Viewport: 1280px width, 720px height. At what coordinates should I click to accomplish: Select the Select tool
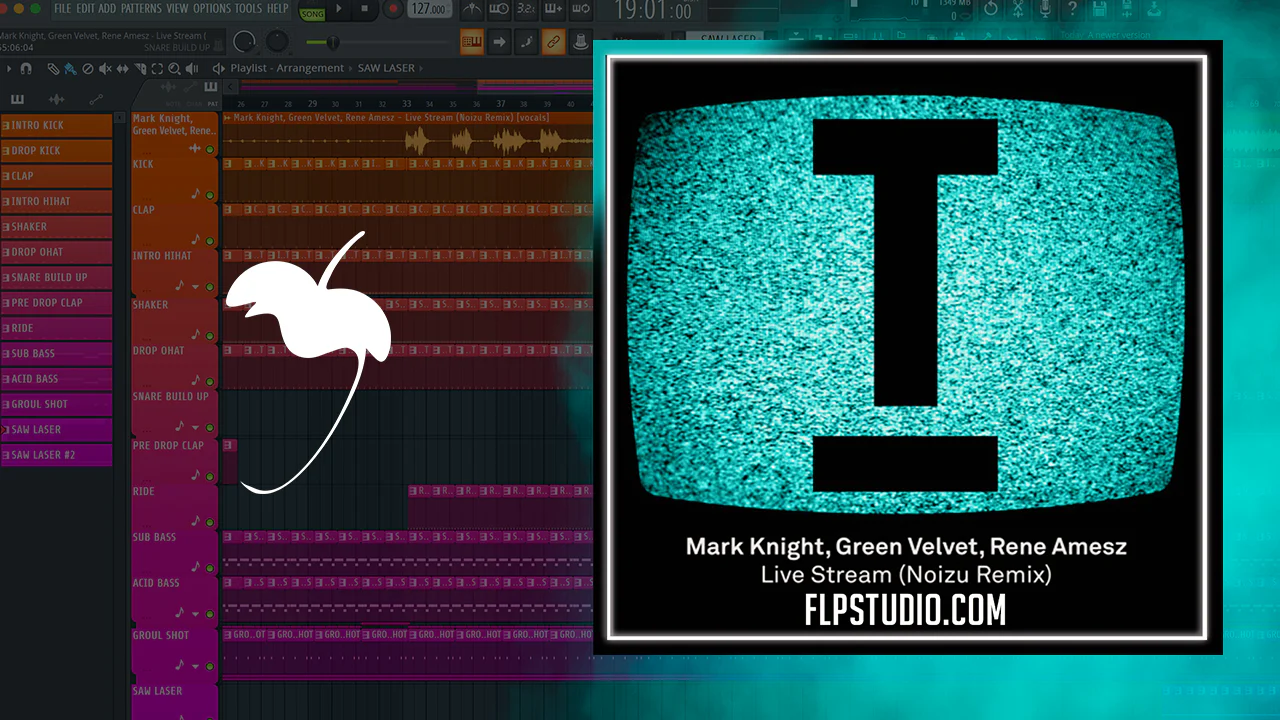(157, 69)
